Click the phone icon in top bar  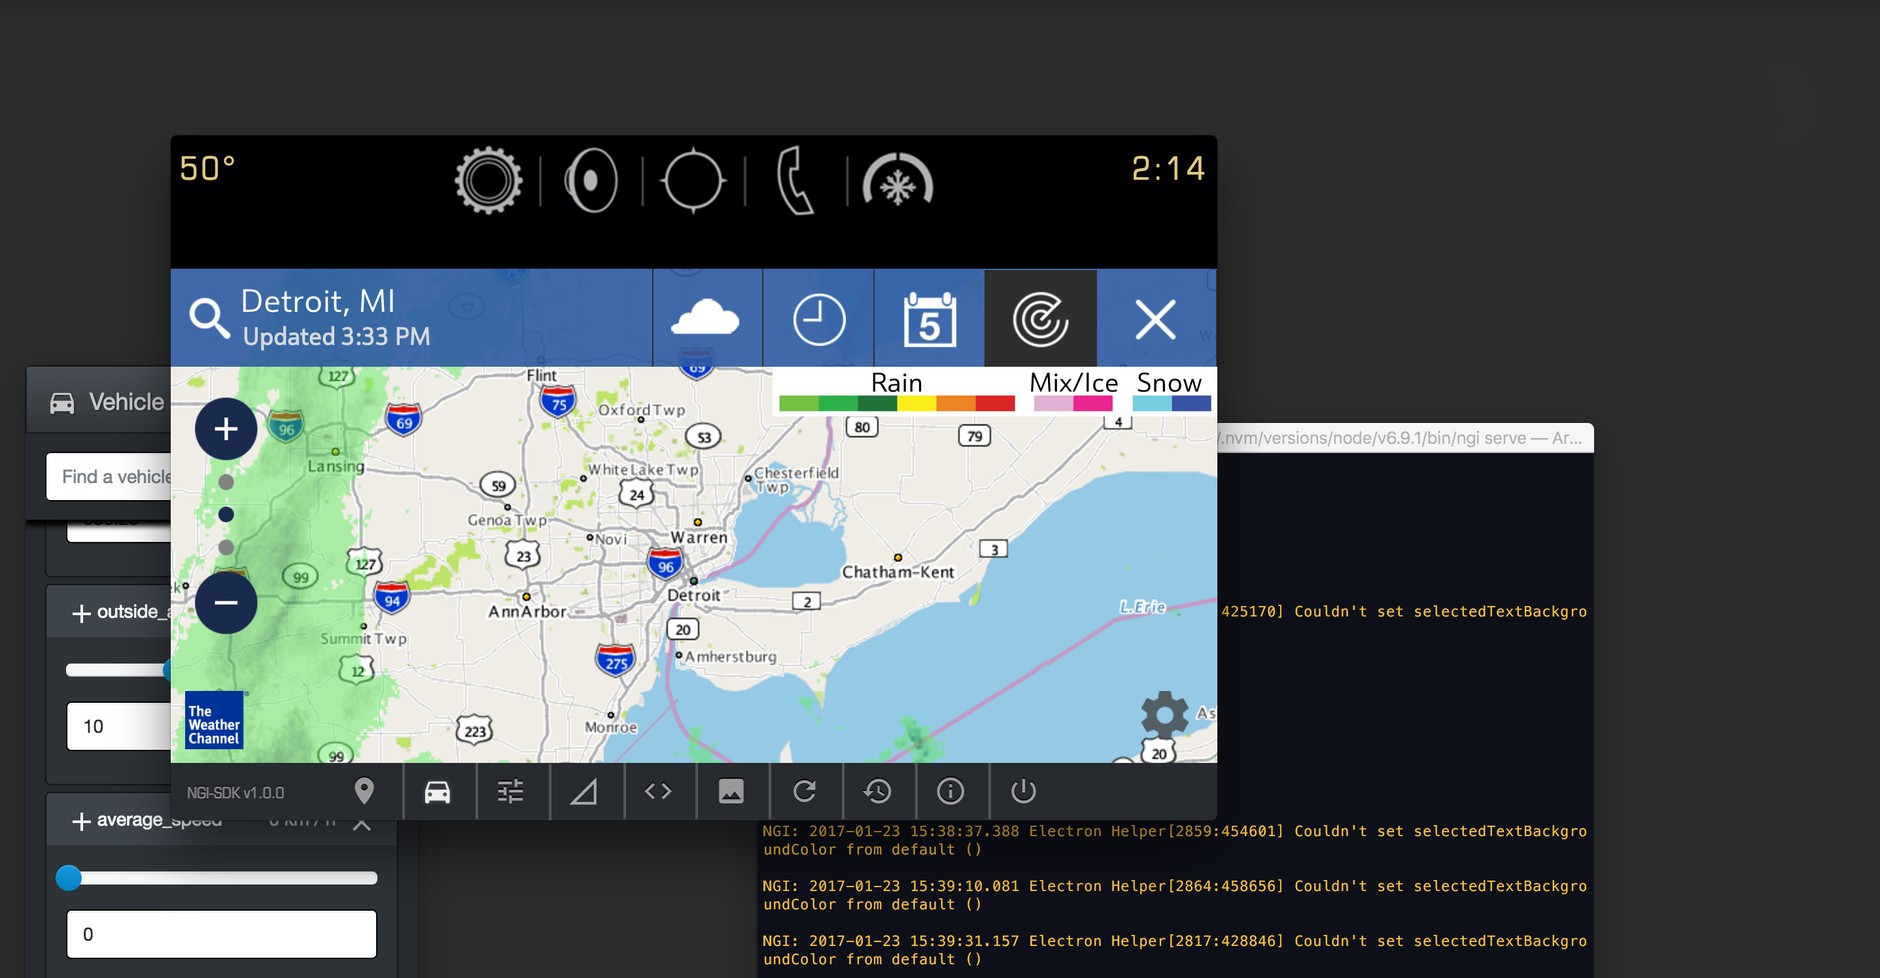pos(795,181)
